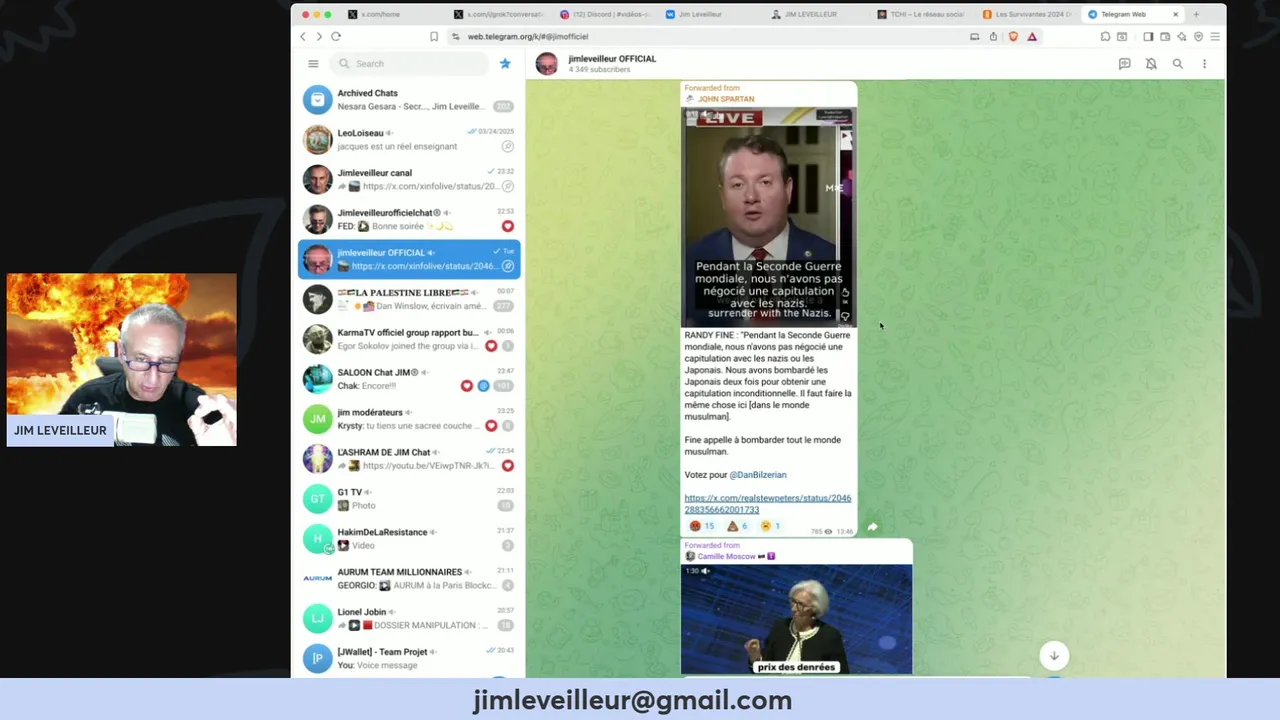Open the [JWallet] - Team Projet chat

[409, 658]
